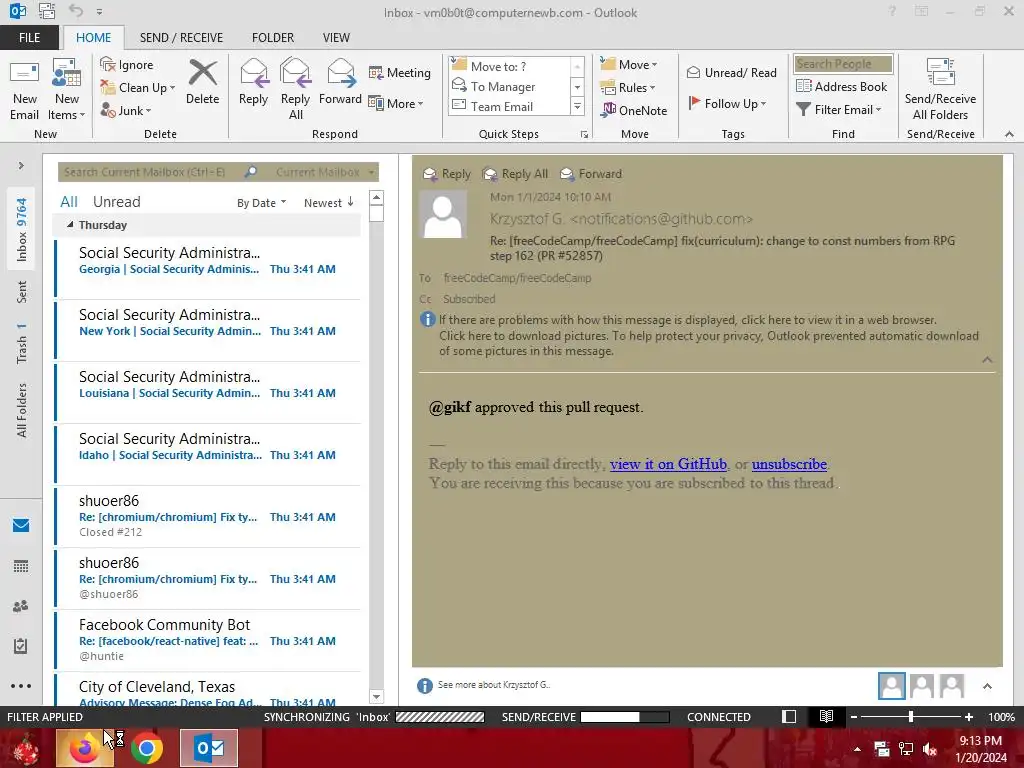Open the Inbox 9764 folder

coord(22,229)
